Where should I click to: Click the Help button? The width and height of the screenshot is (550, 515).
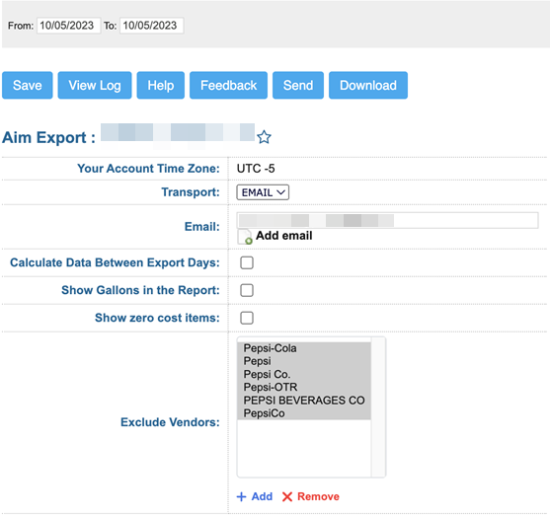(x=161, y=85)
